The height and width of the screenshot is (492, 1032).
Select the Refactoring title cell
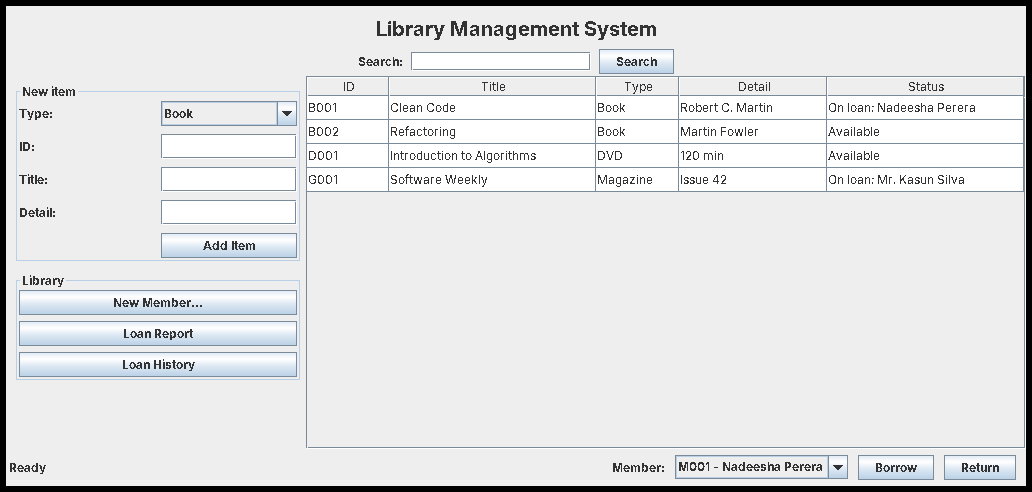[492, 132]
